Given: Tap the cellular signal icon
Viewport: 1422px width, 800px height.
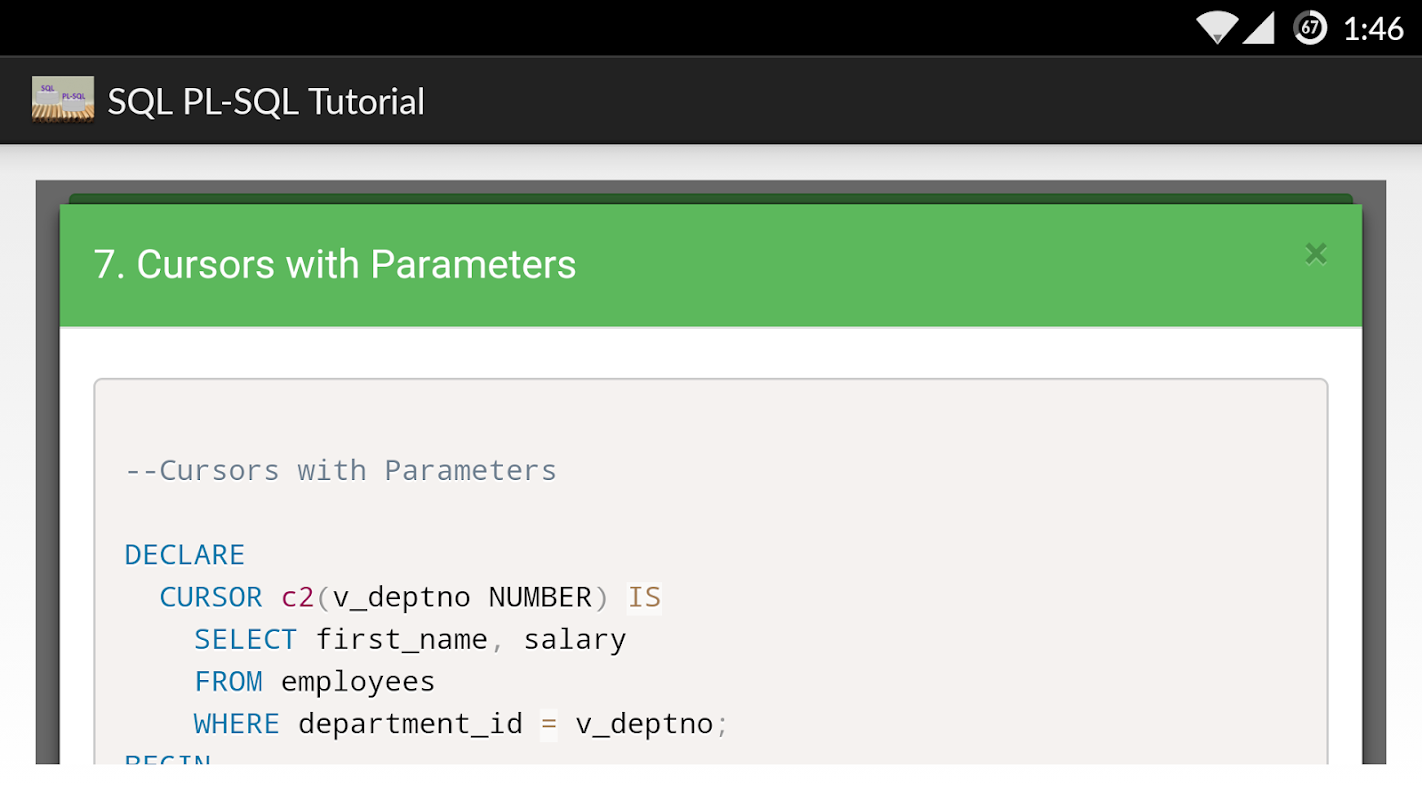Looking at the screenshot, I should [1259, 28].
